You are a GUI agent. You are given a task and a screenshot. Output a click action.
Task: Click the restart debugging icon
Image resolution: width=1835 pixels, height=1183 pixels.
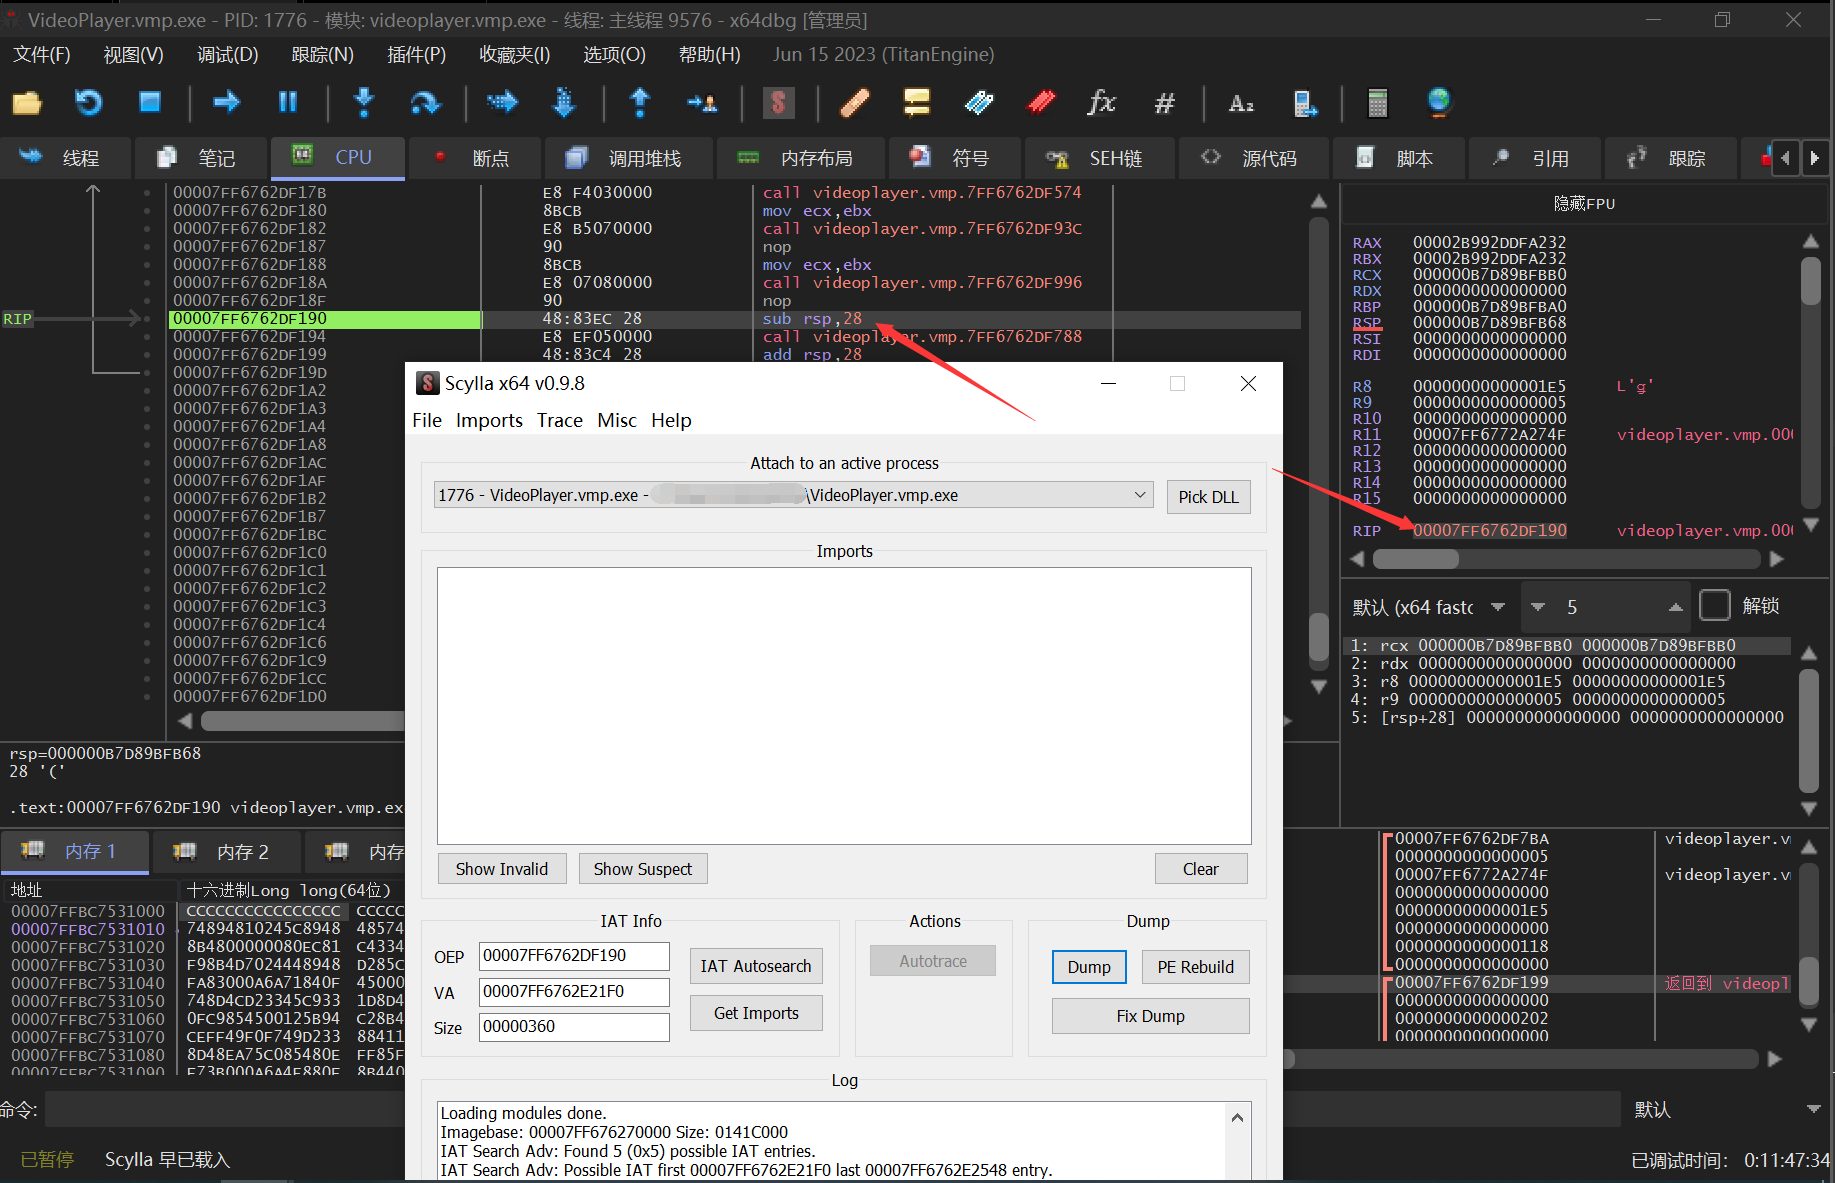(x=89, y=102)
